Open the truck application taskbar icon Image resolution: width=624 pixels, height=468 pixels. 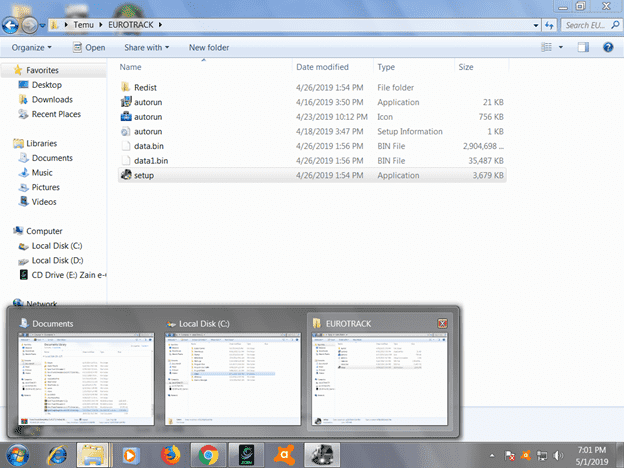322,455
